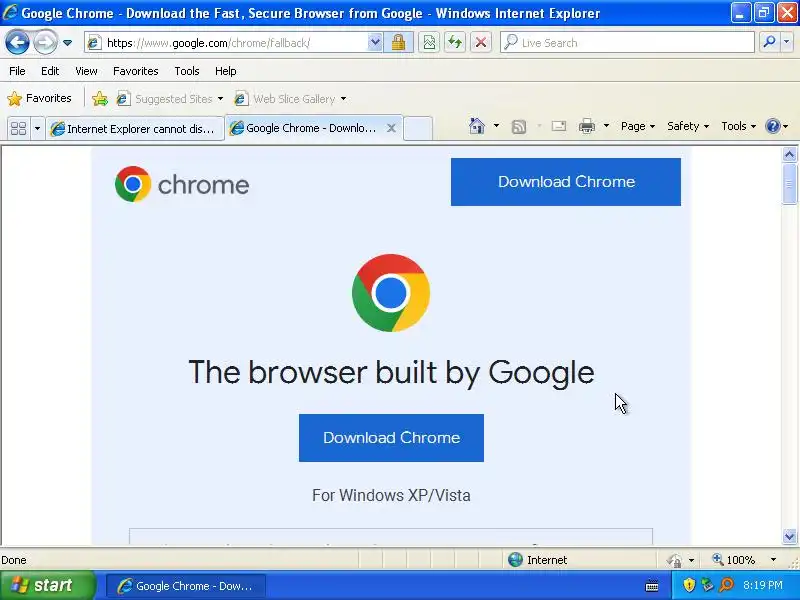The height and width of the screenshot is (600, 800).
Task: Go back using the Back arrow button
Action: (x=17, y=42)
